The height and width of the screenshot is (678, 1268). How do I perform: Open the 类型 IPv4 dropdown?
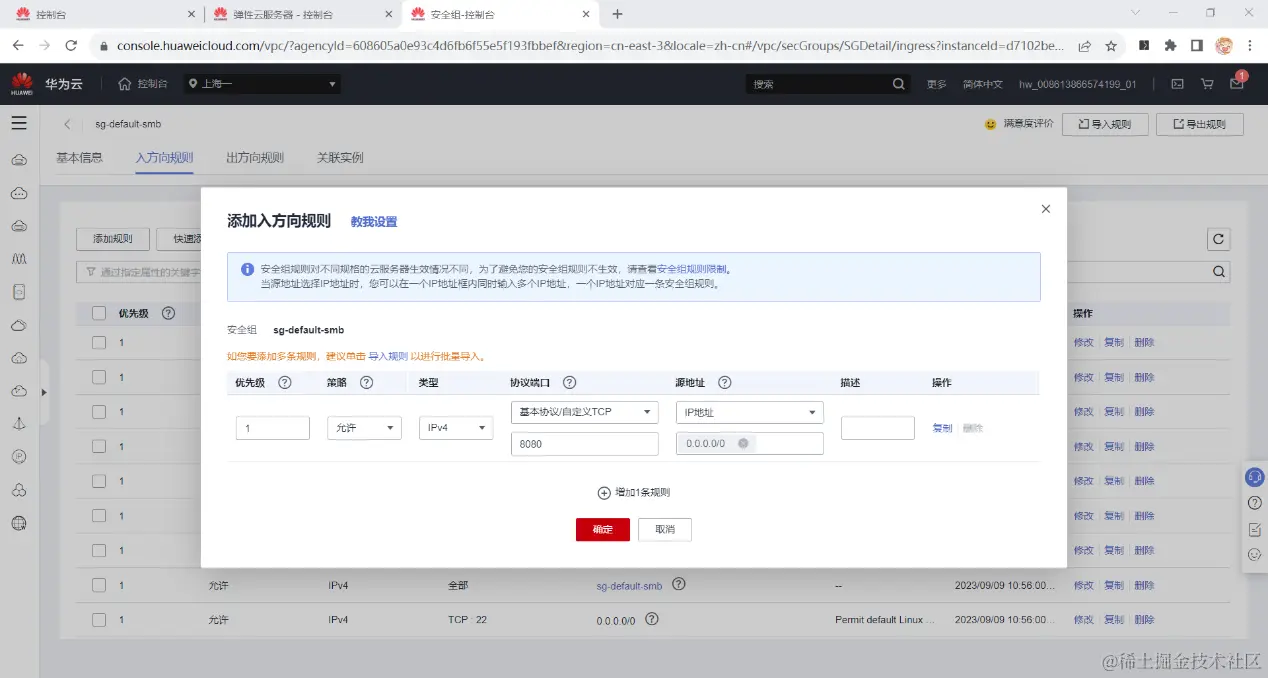click(456, 428)
